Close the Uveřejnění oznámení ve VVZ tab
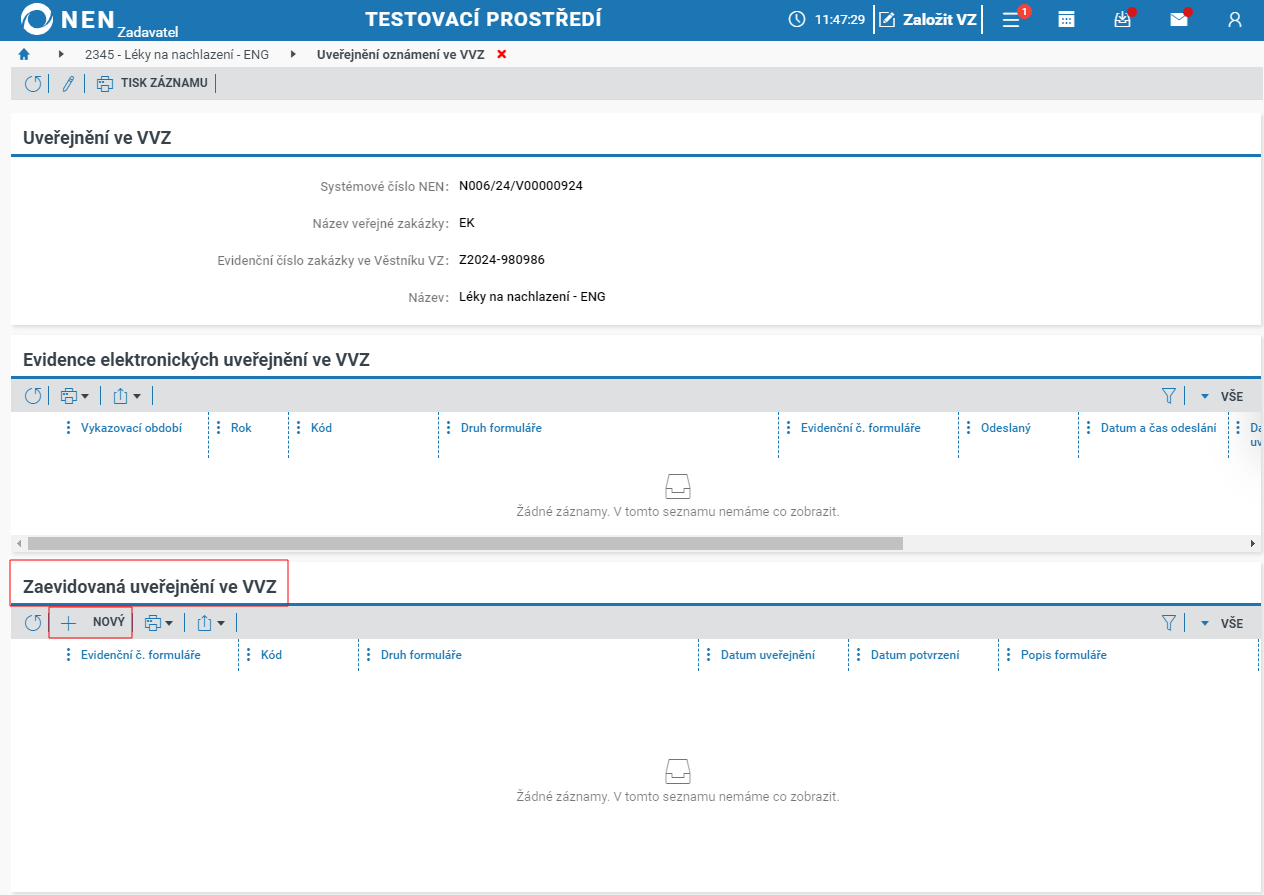The height and width of the screenshot is (895, 1264). pos(502,55)
